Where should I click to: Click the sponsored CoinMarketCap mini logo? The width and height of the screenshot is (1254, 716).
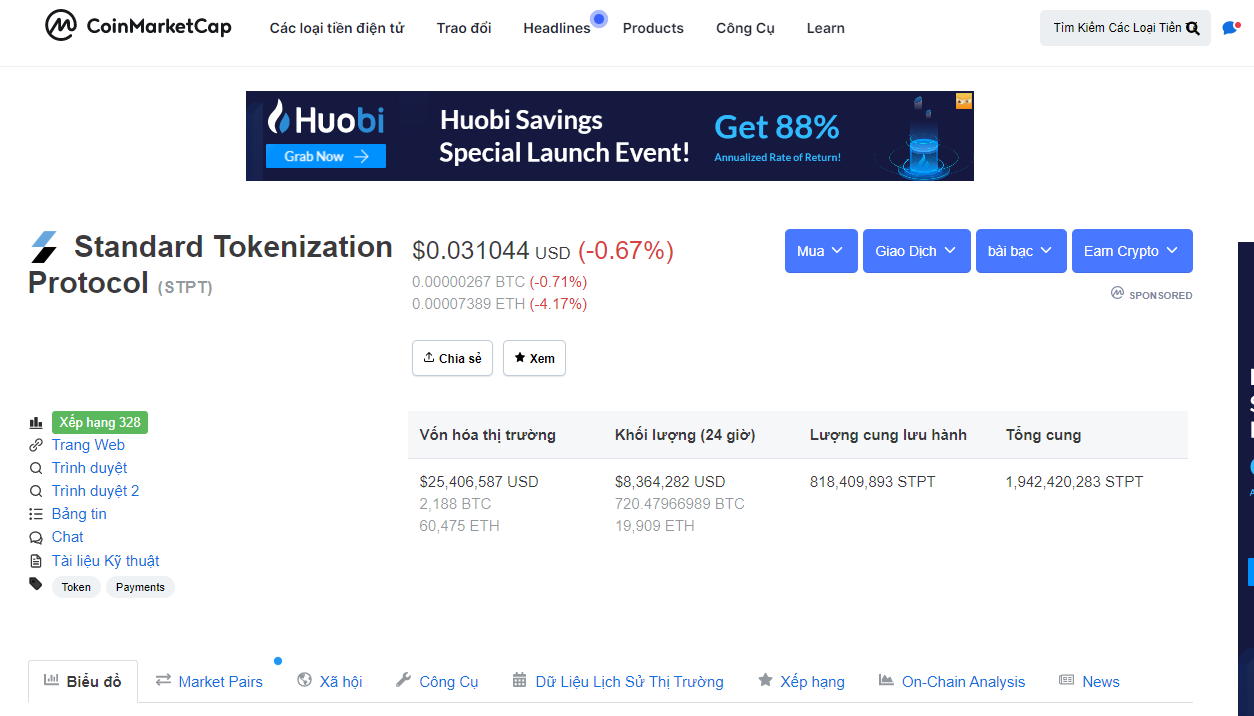click(x=1117, y=293)
